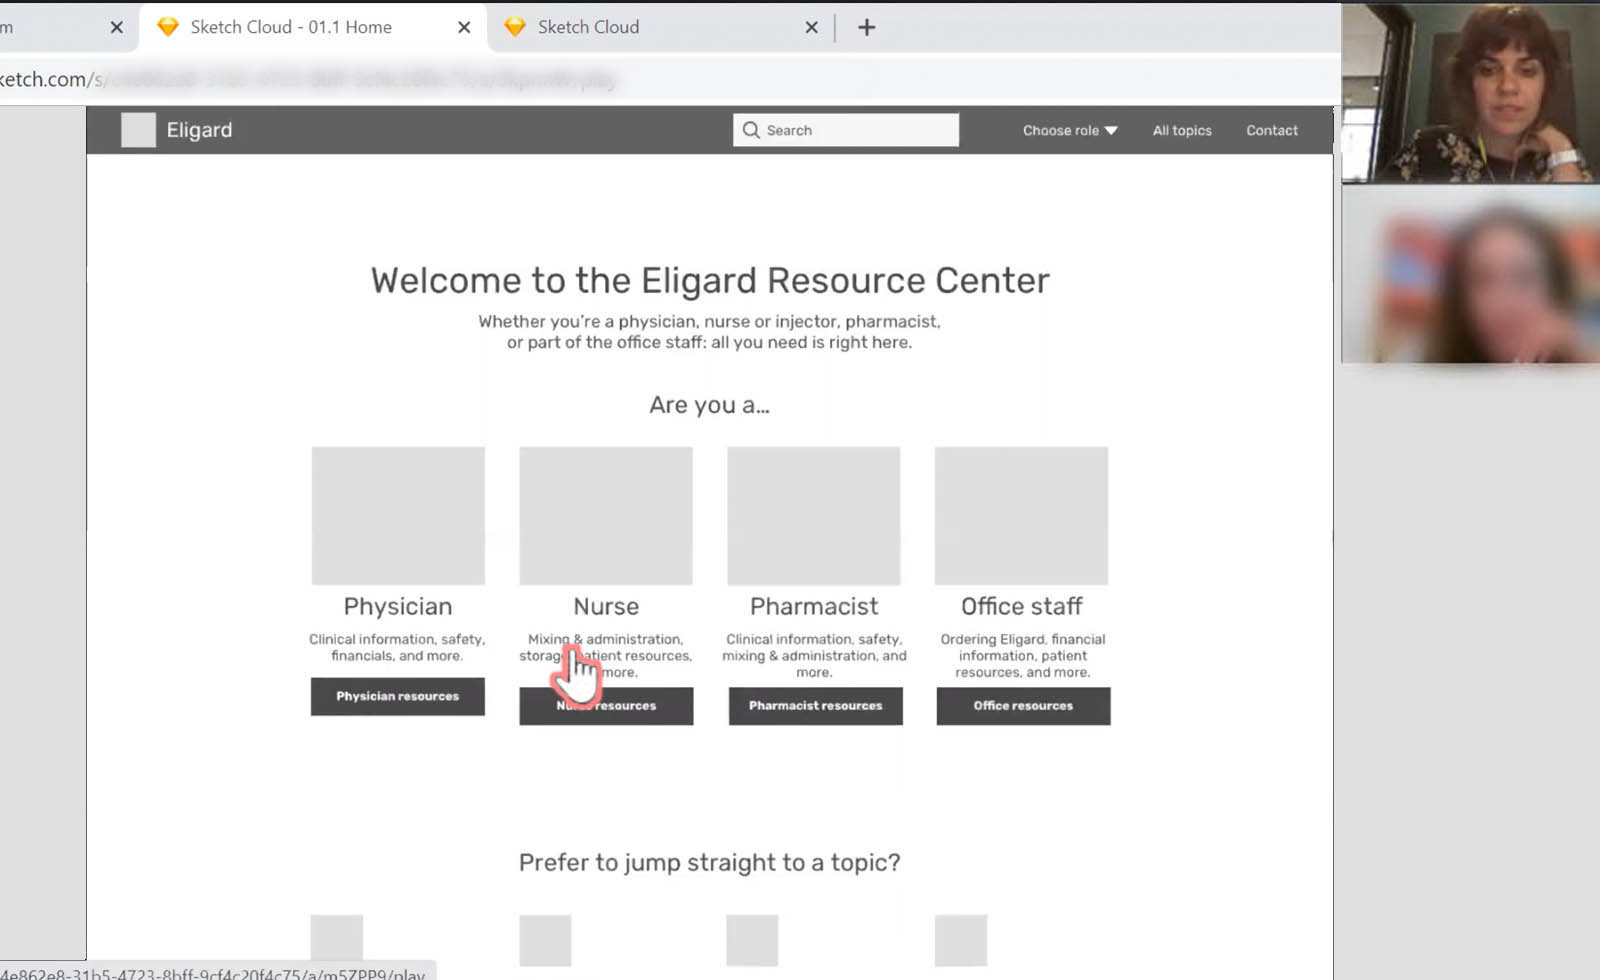The width and height of the screenshot is (1600, 980).
Task: Click the top participant's webcam video tile
Action: [x=1471, y=93]
